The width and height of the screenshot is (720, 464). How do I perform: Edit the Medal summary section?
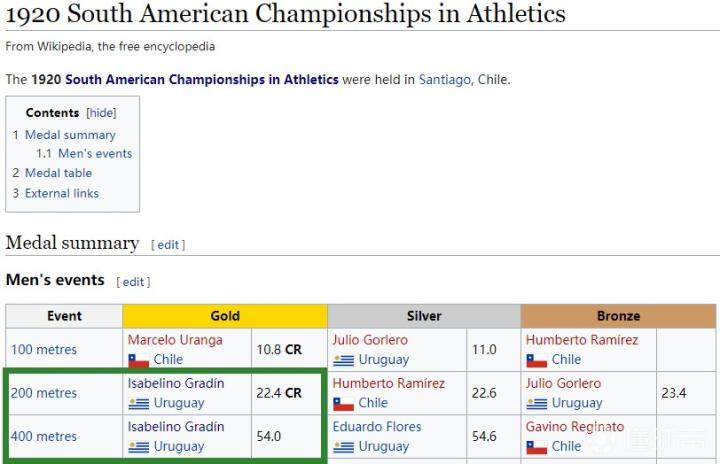coord(168,245)
